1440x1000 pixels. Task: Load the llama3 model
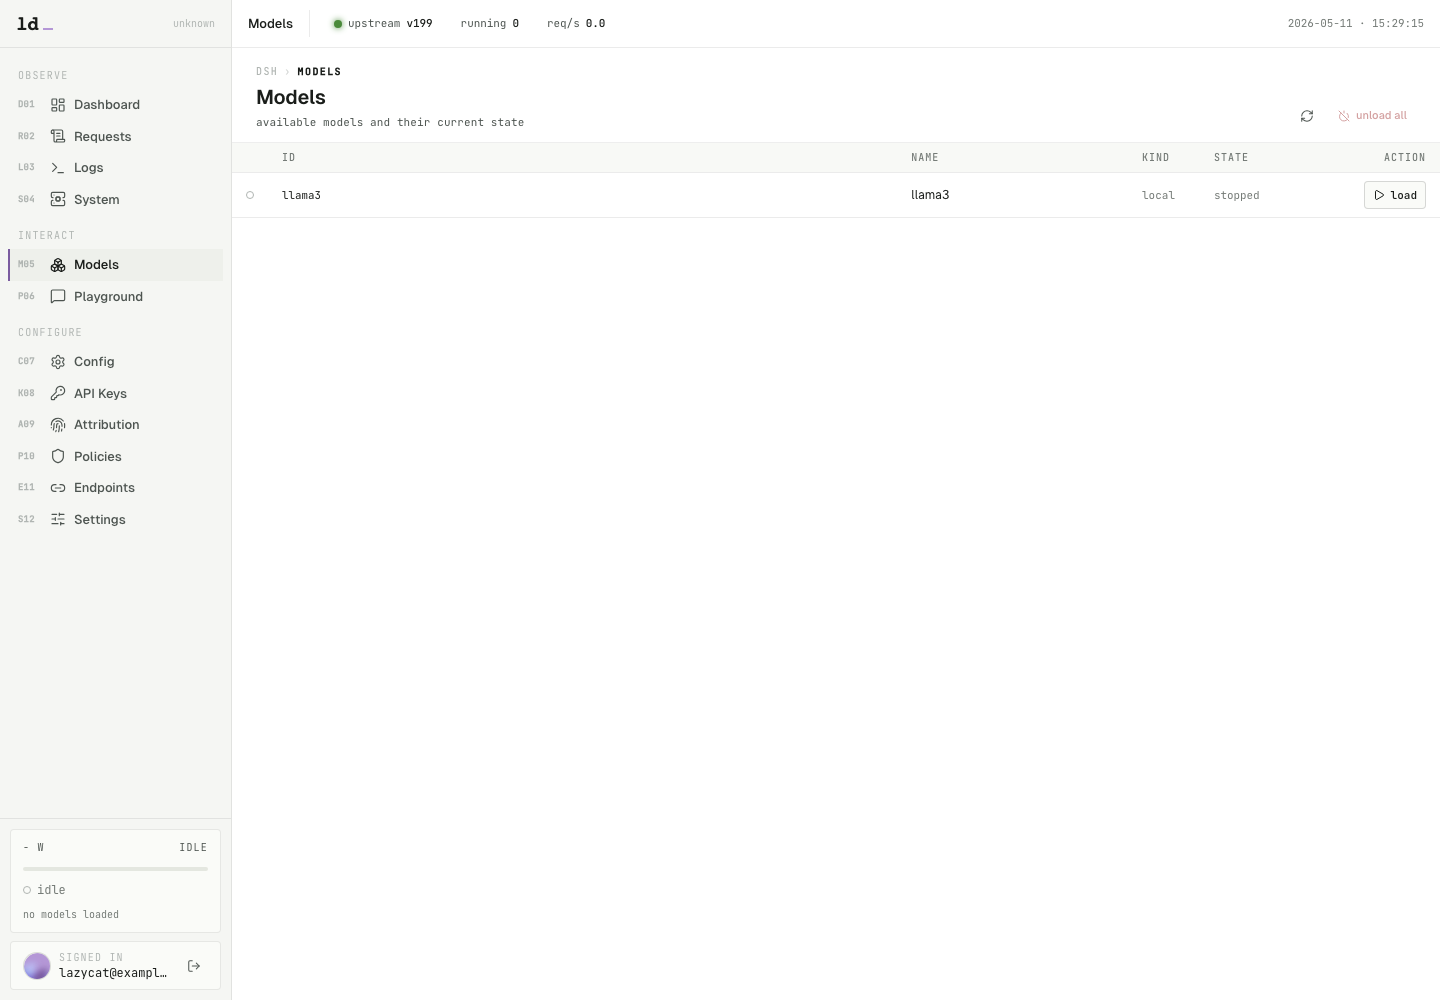click(1395, 195)
